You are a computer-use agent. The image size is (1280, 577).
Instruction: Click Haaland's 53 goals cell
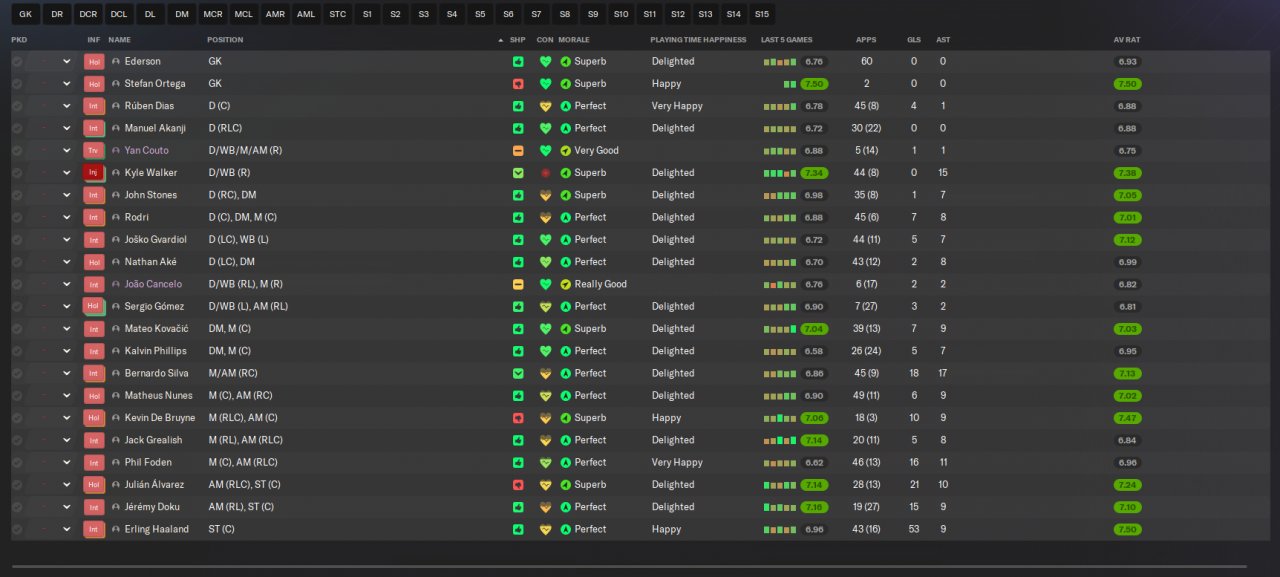(914, 529)
